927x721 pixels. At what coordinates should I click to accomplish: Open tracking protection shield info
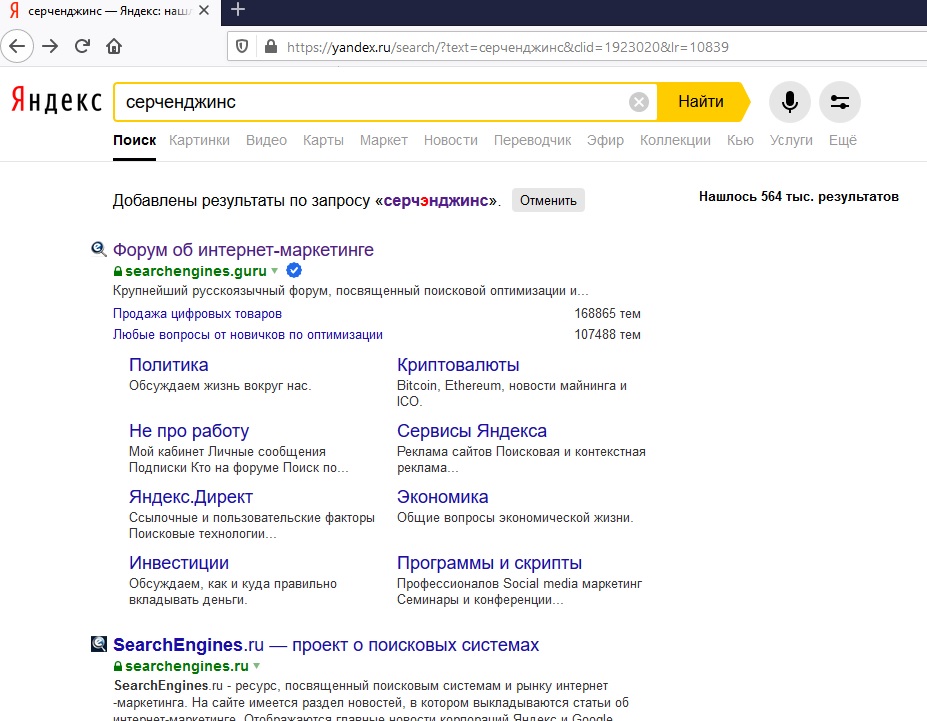pos(242,47)
